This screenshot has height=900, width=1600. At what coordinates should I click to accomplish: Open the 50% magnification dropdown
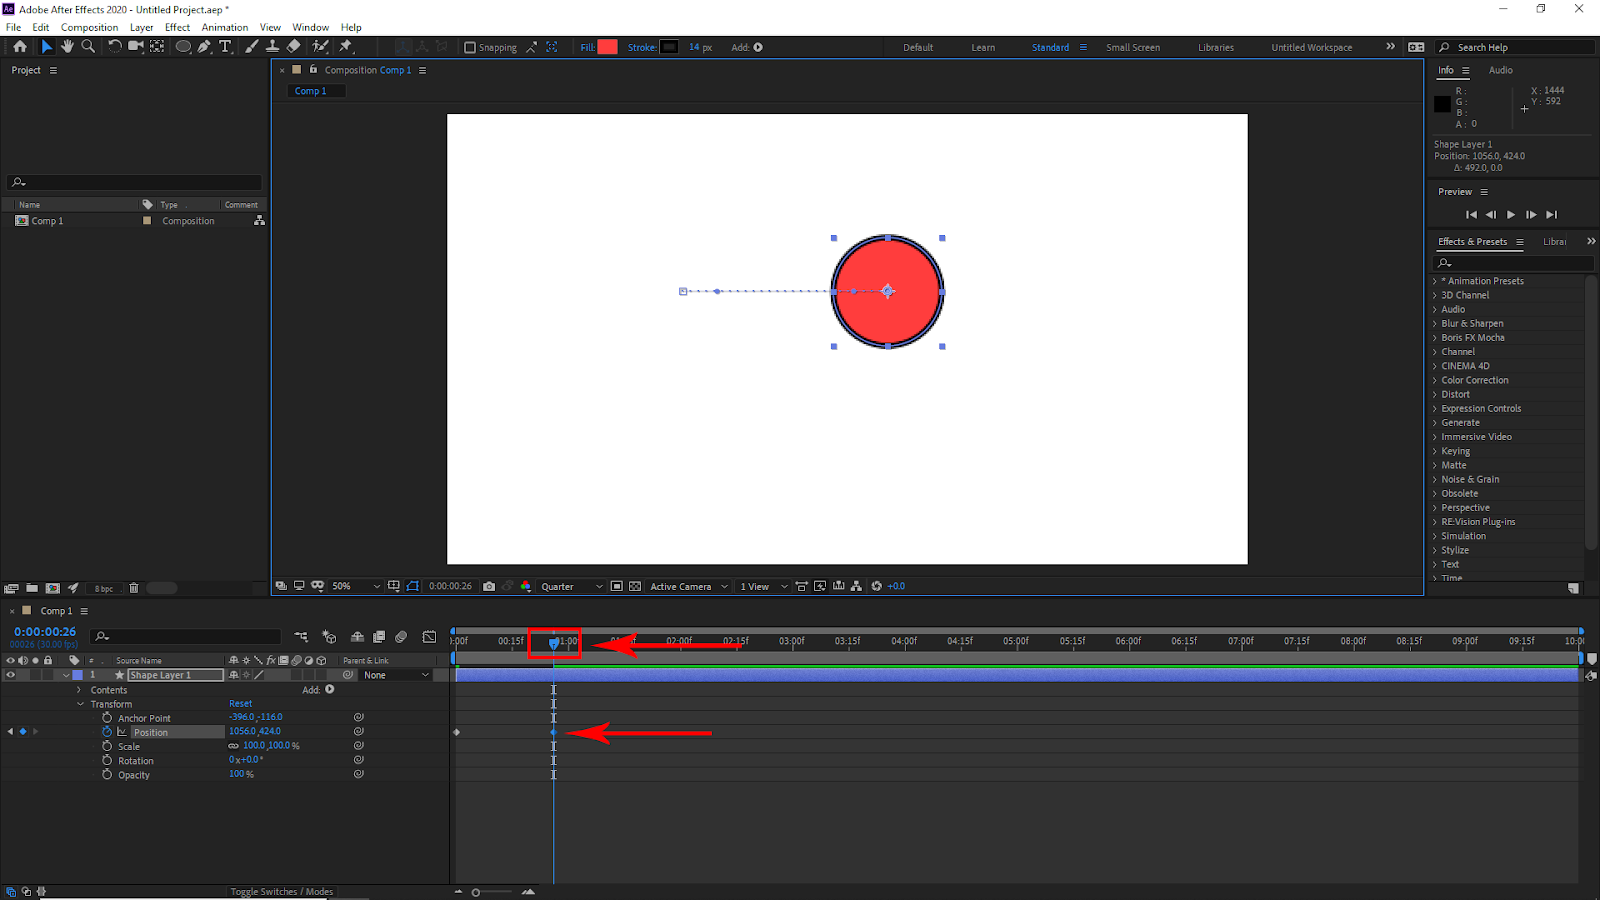357,586
